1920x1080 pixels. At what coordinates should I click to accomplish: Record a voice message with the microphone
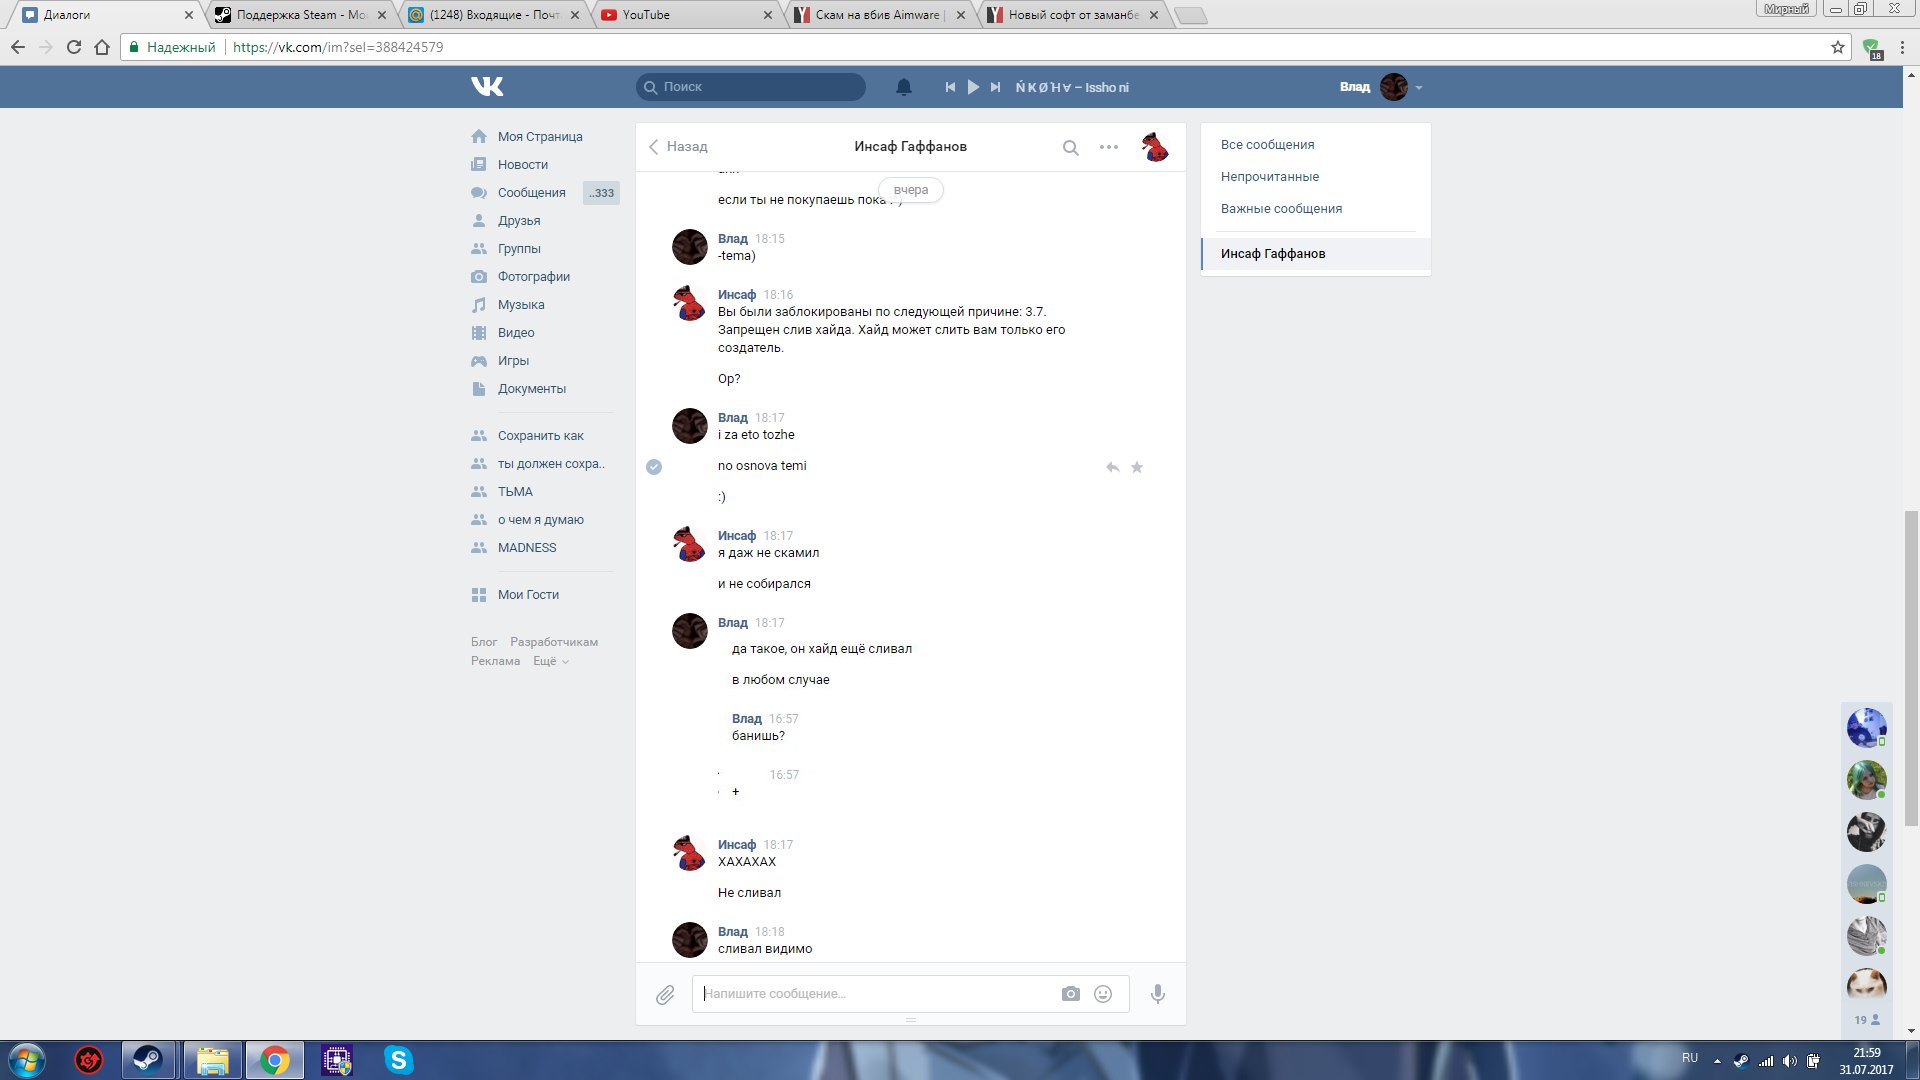[x=1157, y=994]
